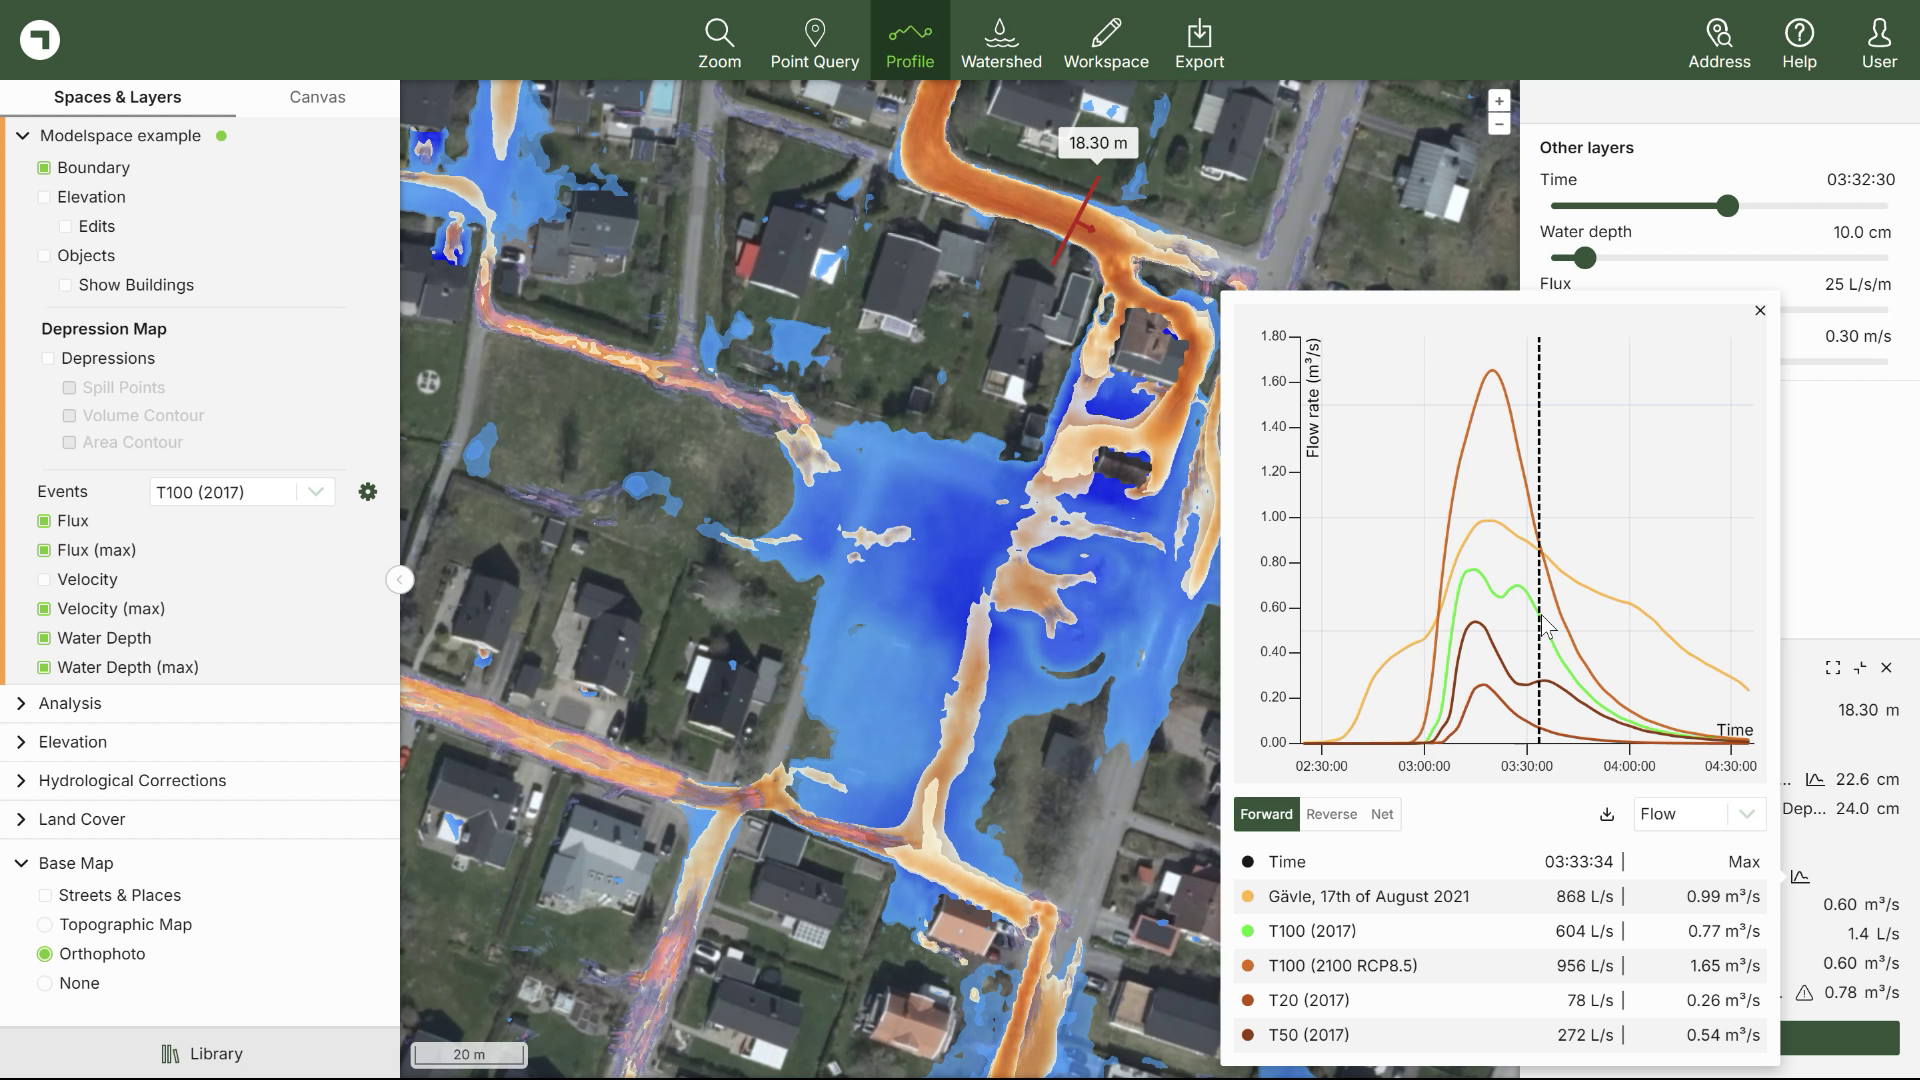
Task: Open the Export tool
Action: [1199, 41]
